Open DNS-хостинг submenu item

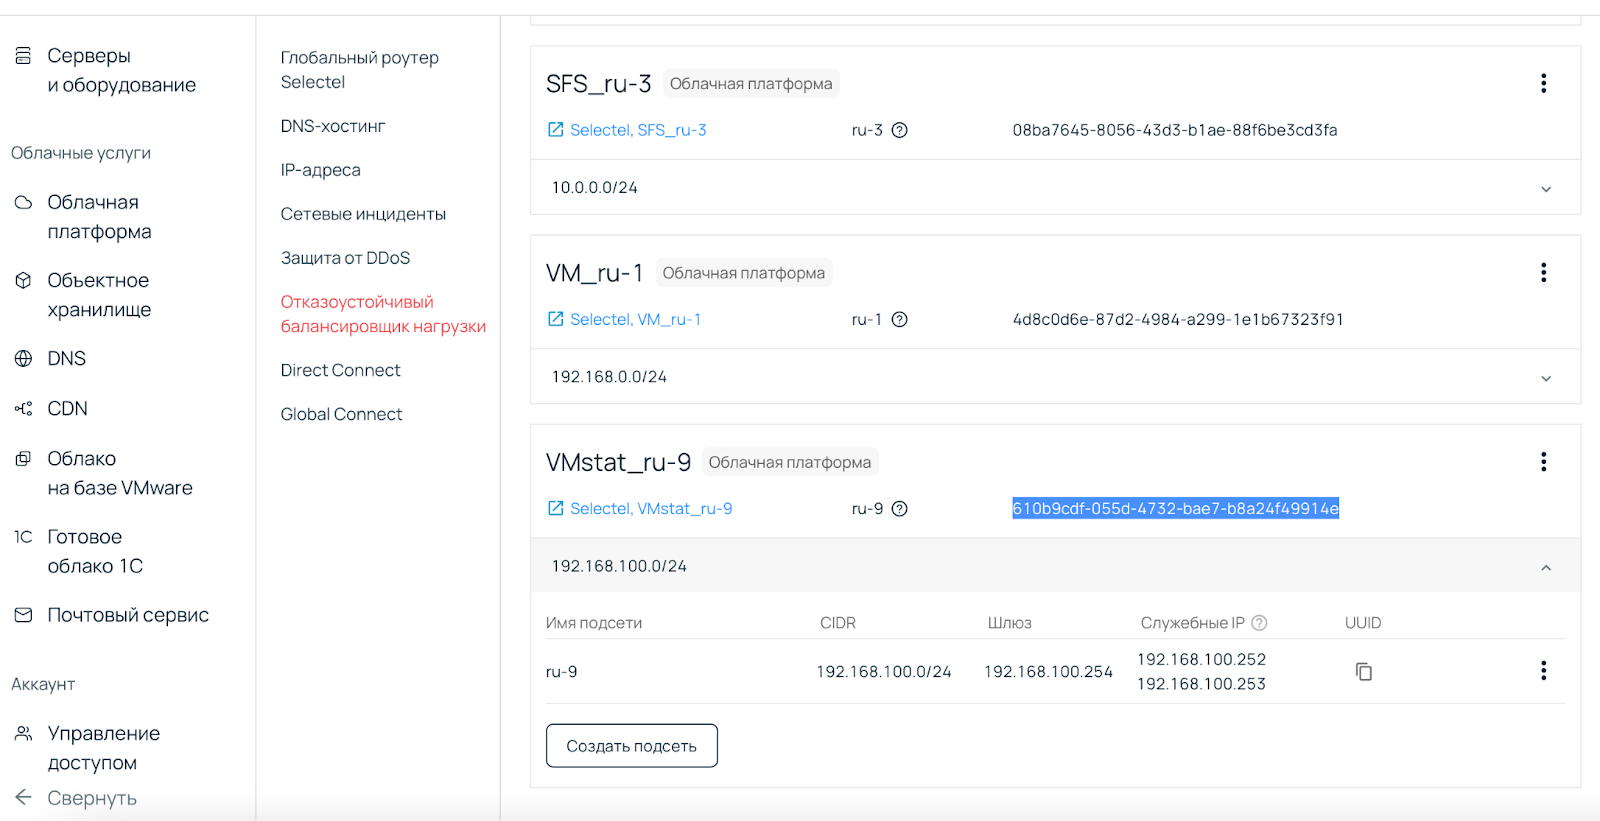tap(333, 126)
